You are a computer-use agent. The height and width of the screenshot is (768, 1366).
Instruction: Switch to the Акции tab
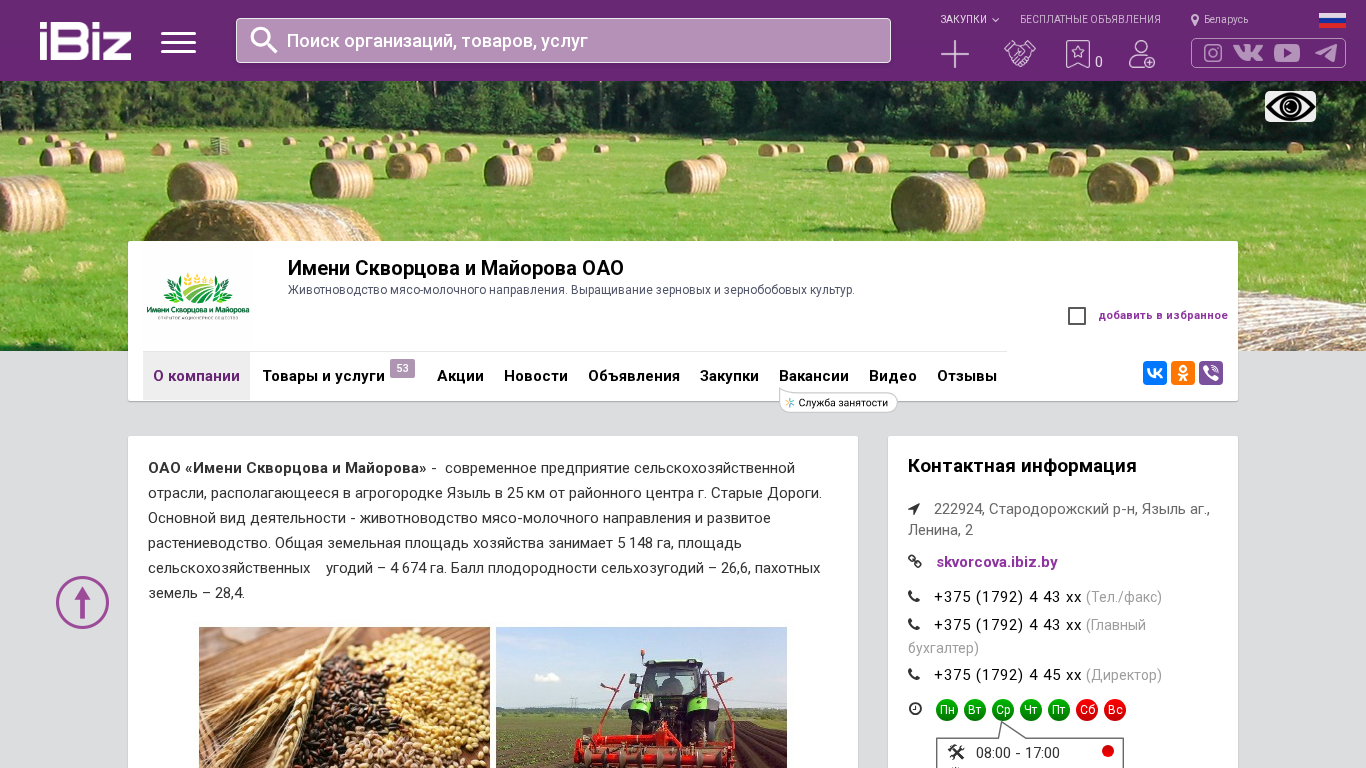460,376
